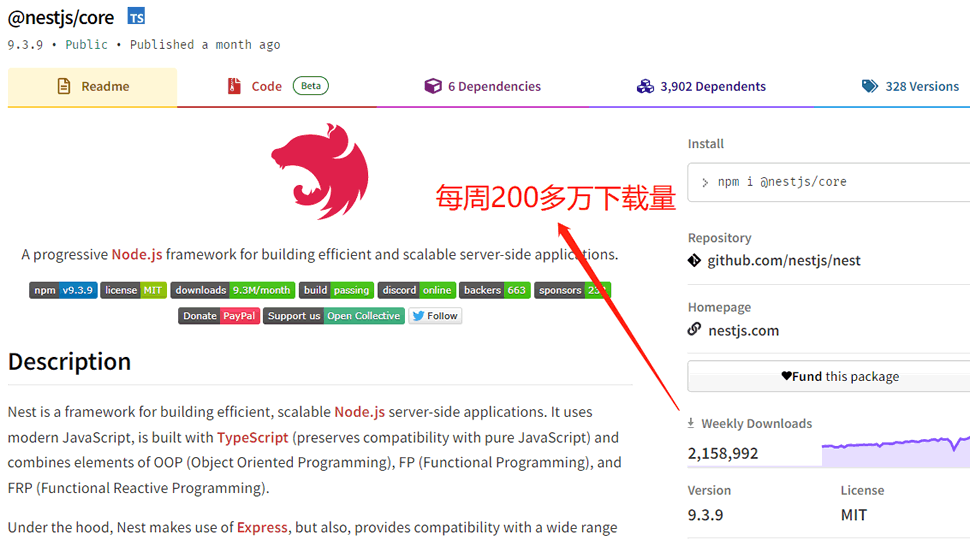Click the weekly downloads sparkline chart
This screenshot has height=541, width=970.
coord(896,451)
